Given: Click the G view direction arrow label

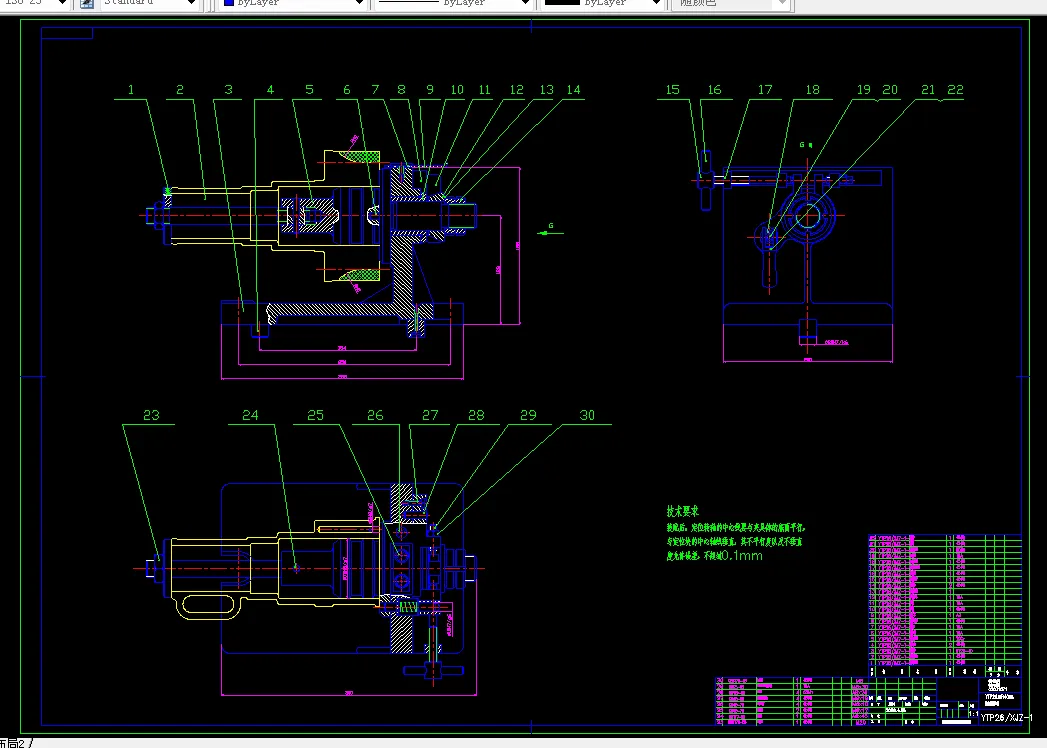Looking at the screenshot, I should coord(551,226).
